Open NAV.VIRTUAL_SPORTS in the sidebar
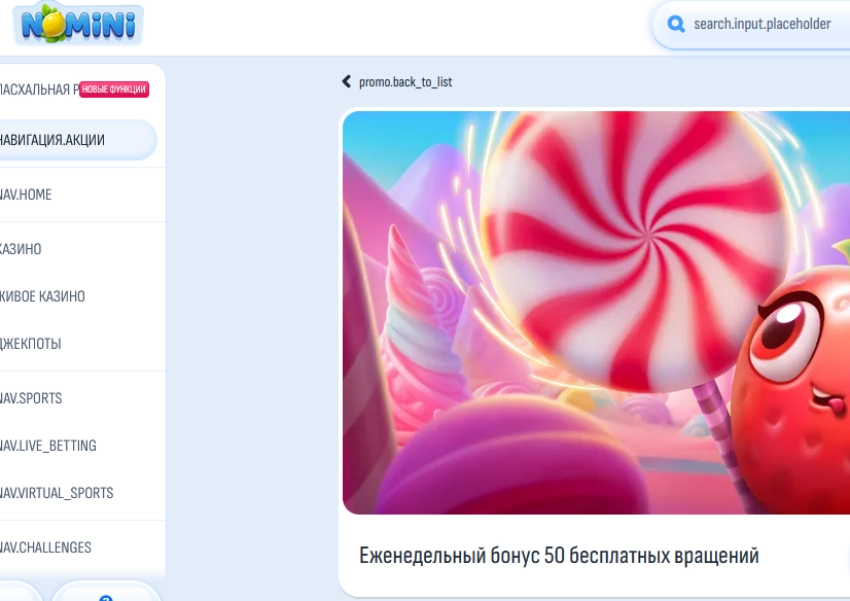 coord(56,493)
